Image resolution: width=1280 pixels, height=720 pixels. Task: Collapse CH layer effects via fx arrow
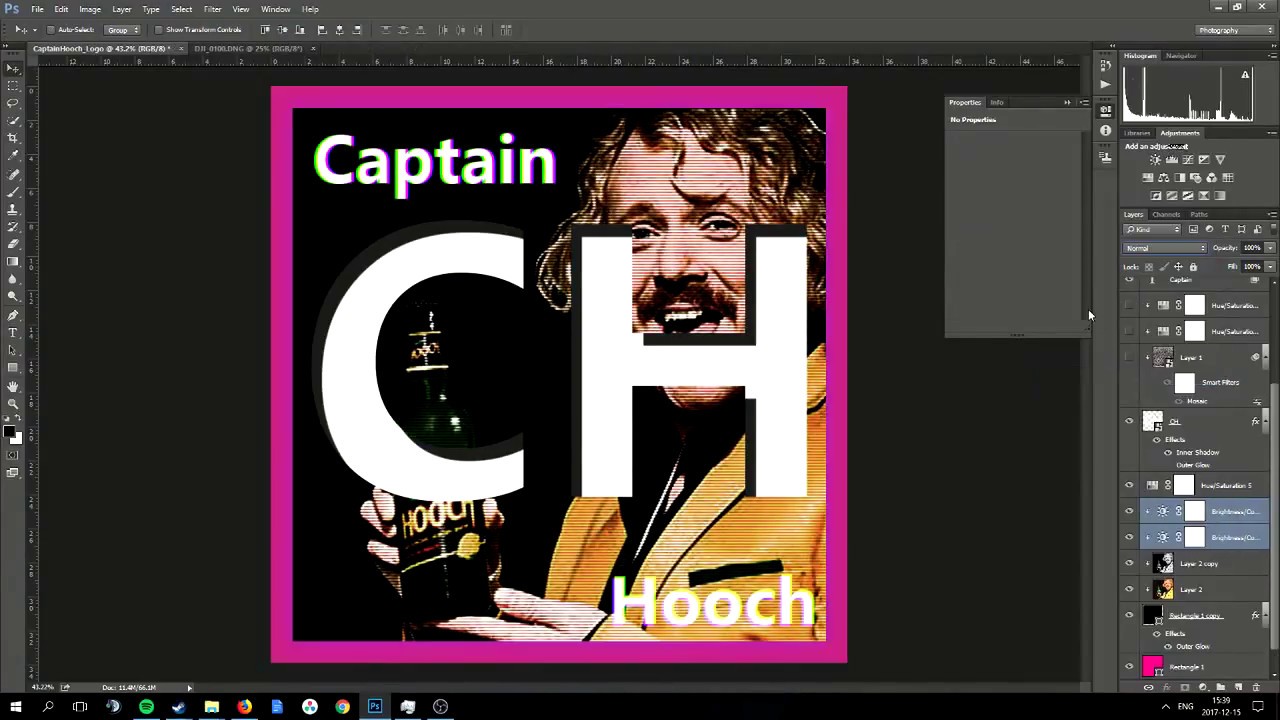point(1267,421)
